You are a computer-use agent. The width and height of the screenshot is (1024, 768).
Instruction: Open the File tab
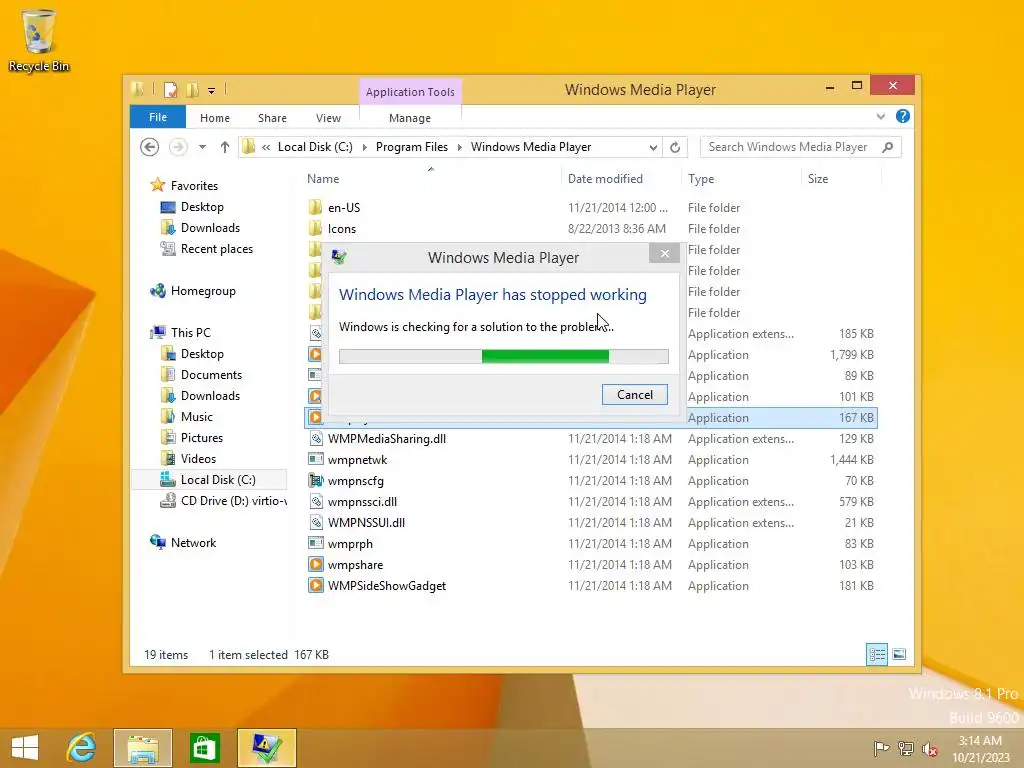[158, 117]
